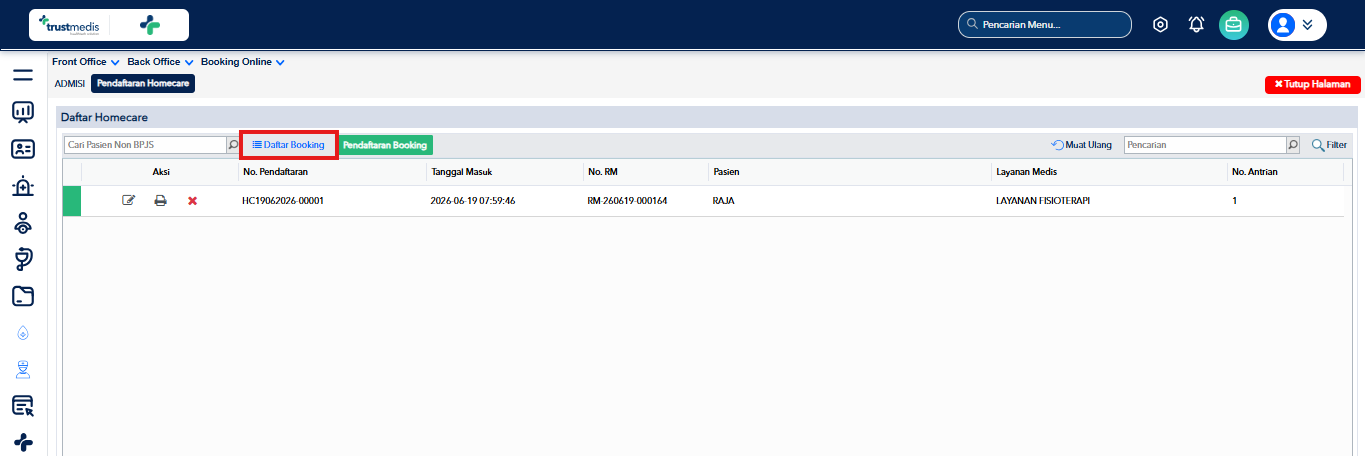Expand the user profile double chevron
This screenshot has width=1365, height=456.
click(x=1308, y=25)
